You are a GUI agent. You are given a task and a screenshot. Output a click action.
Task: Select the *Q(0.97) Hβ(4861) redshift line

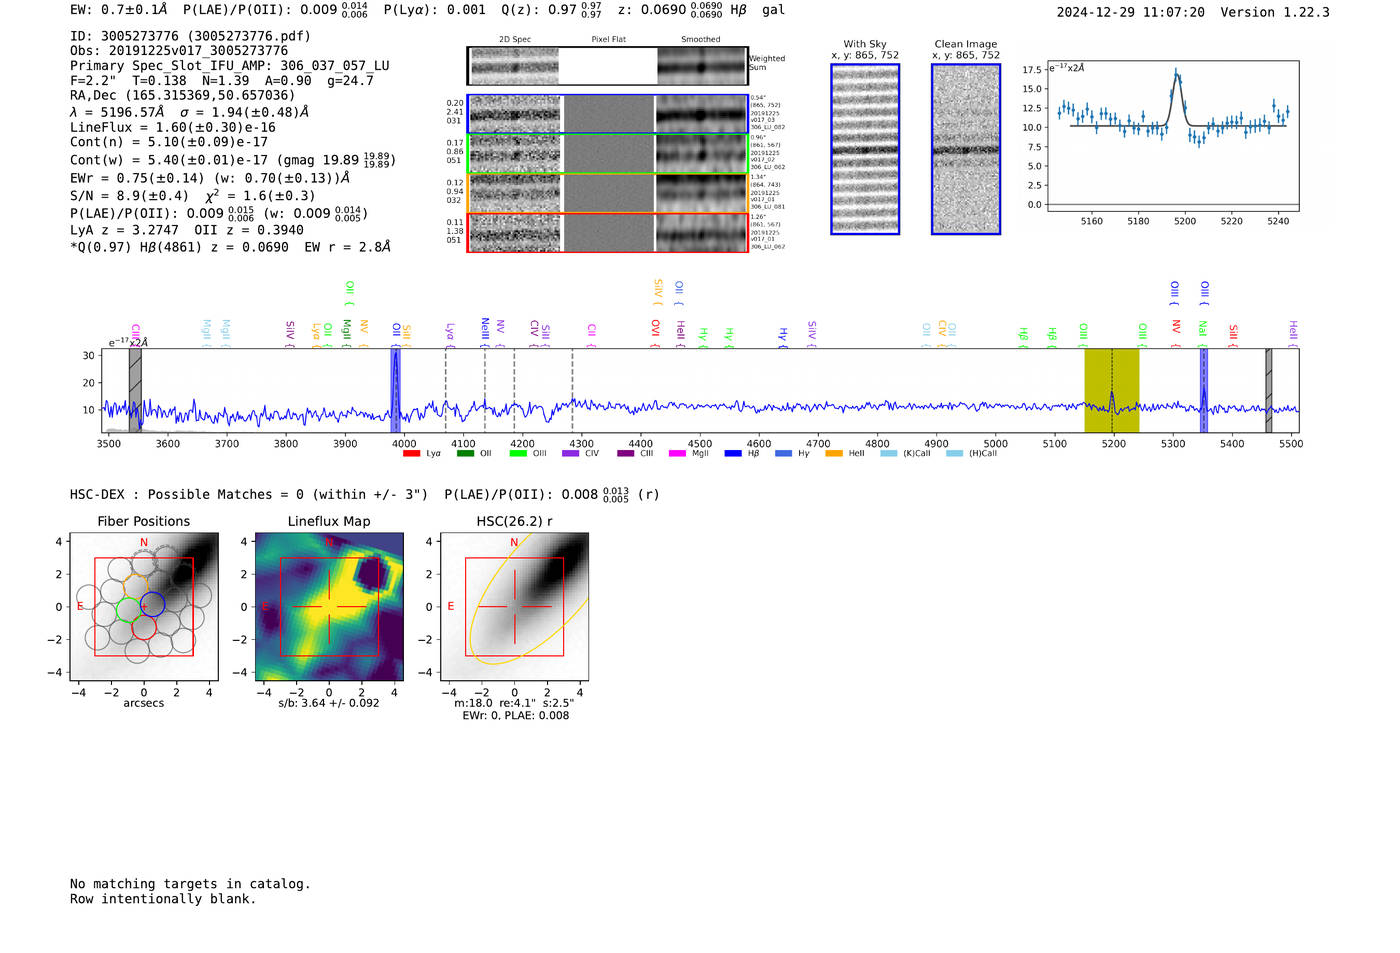click(231, 247)
